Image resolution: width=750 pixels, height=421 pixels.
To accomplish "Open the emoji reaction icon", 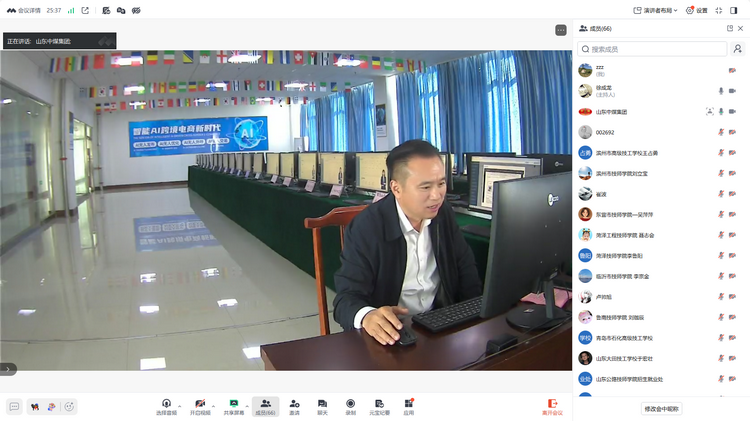I will click(x=69, y=407).
